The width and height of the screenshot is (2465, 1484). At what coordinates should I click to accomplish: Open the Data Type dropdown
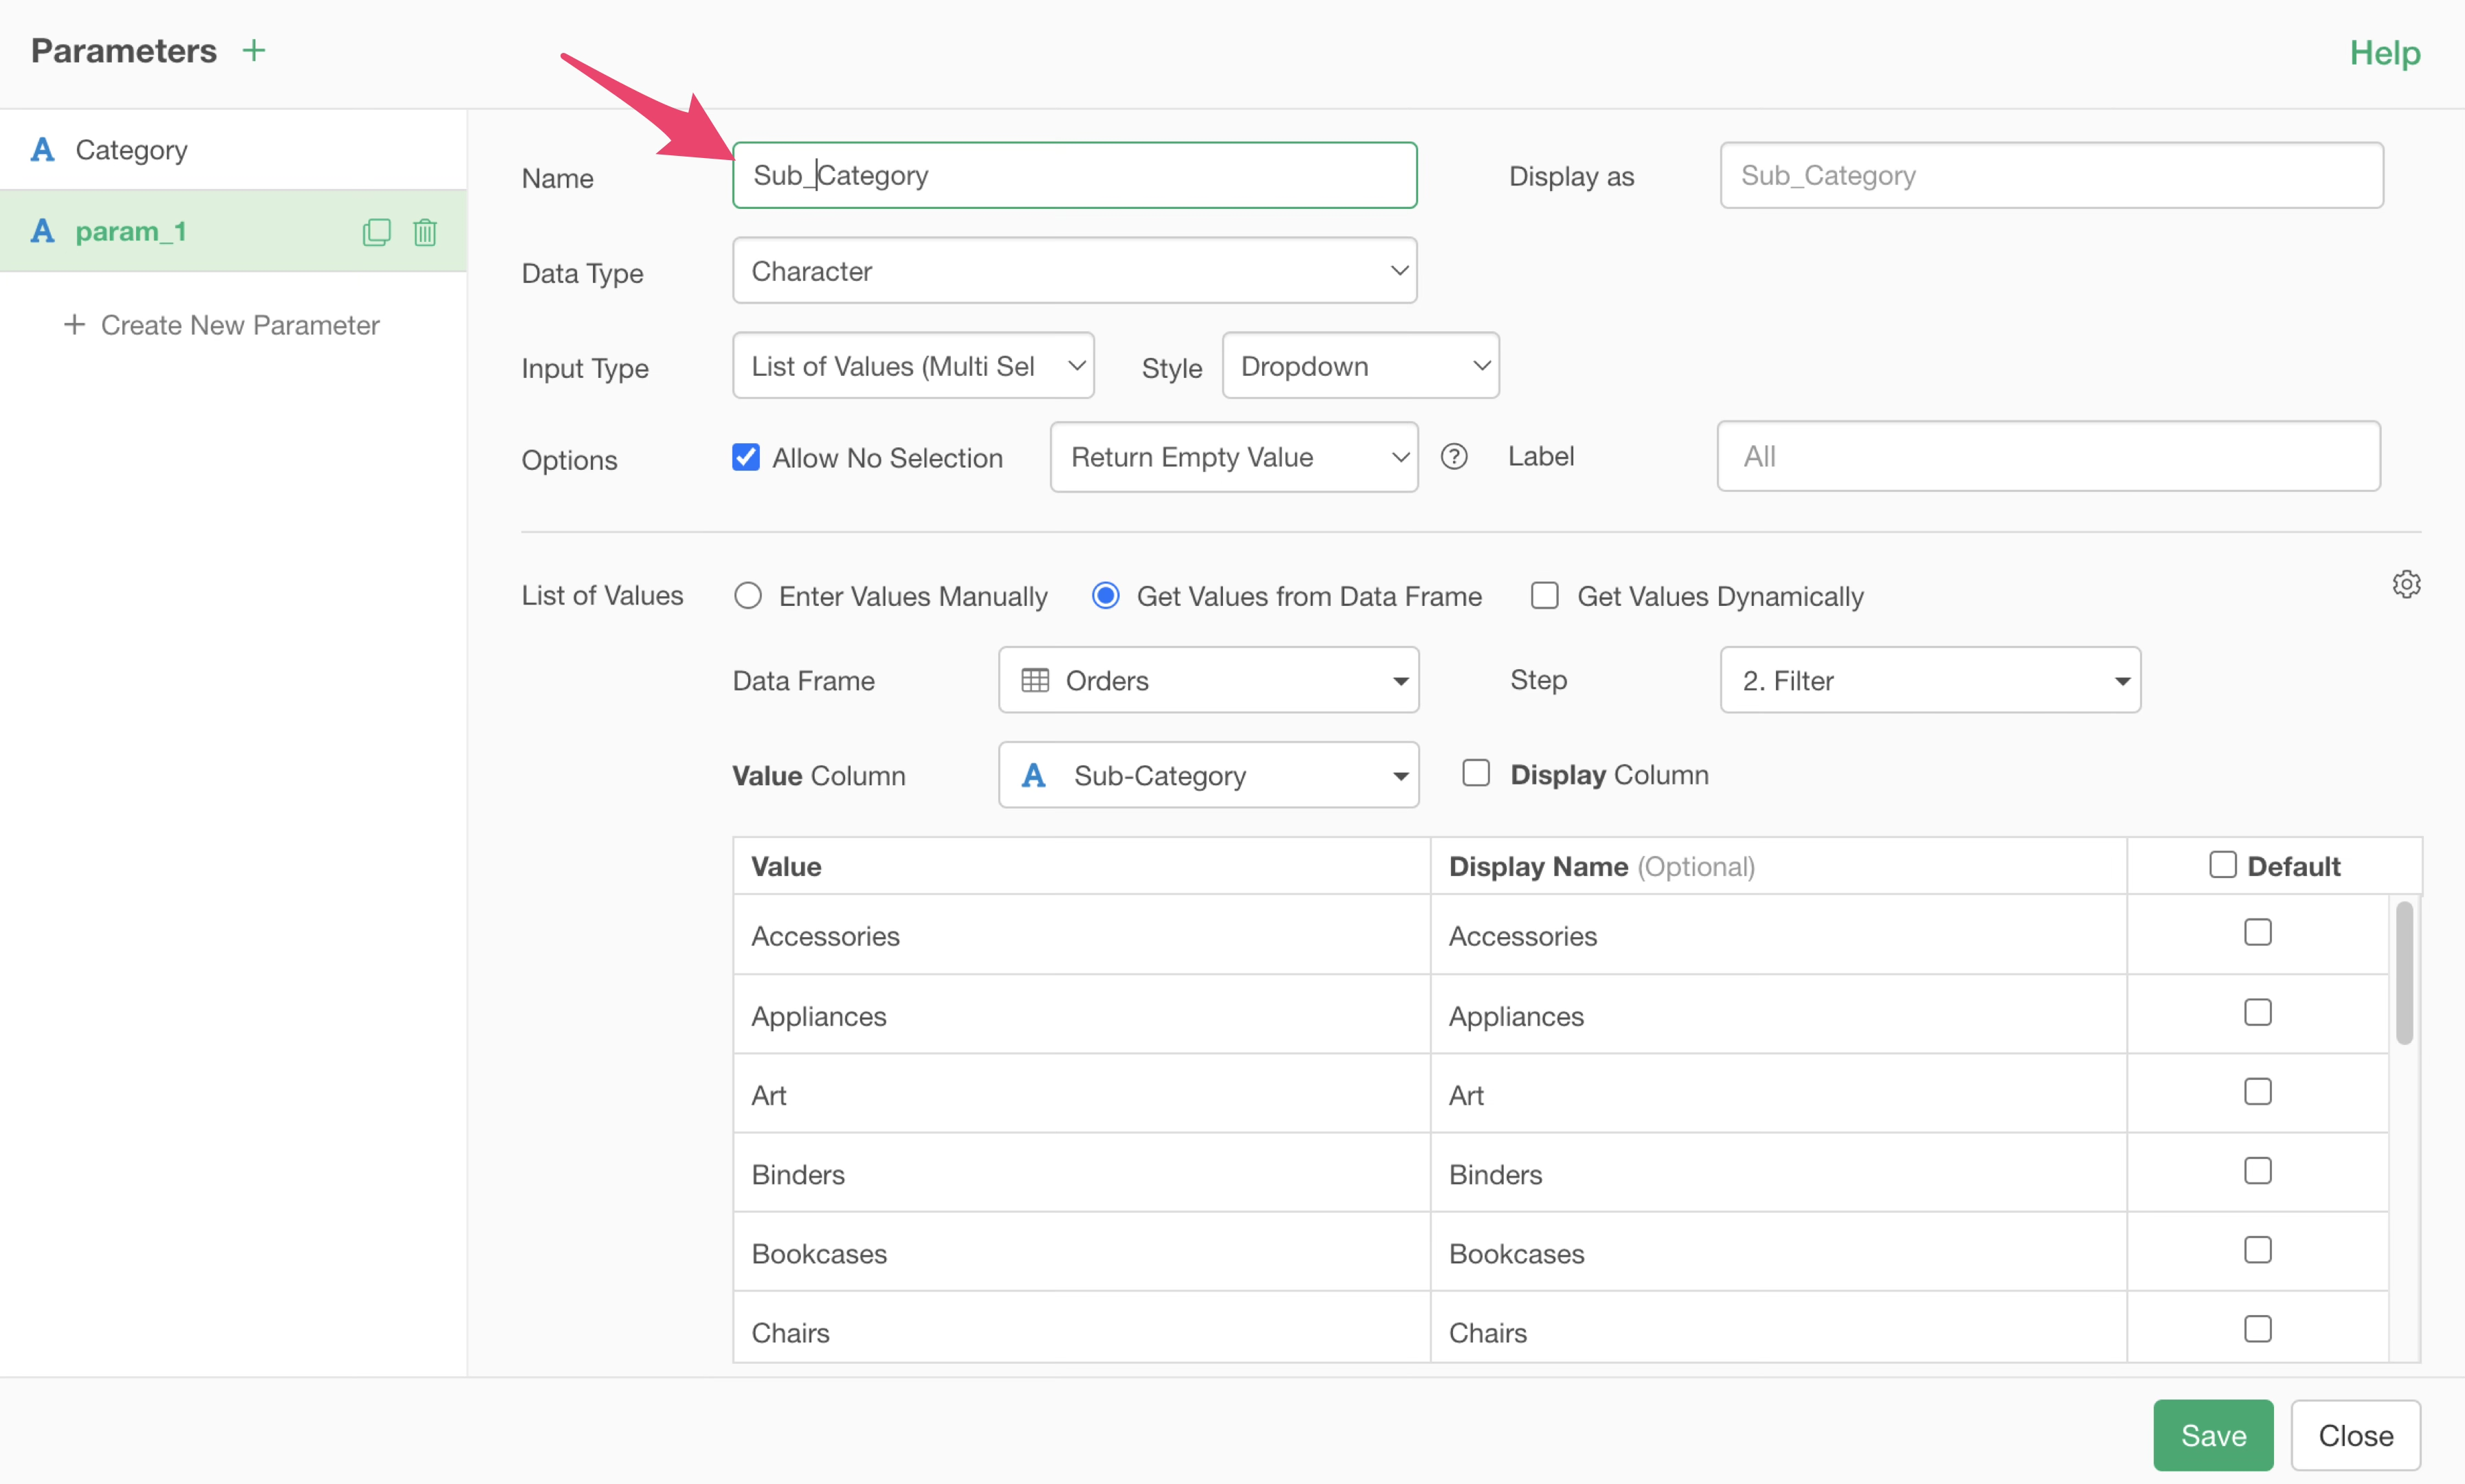click(x=1075, y=270)
